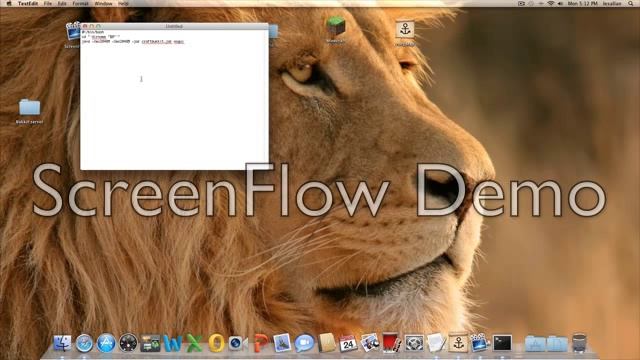
Task: Open the App Store Dock icon
Action: click(106, 343)
